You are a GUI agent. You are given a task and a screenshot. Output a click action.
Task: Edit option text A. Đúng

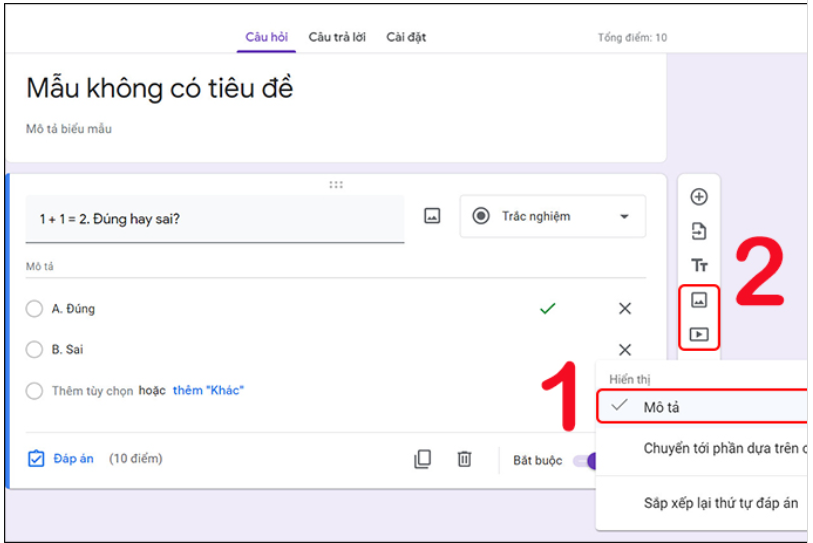tap(73, 309)
